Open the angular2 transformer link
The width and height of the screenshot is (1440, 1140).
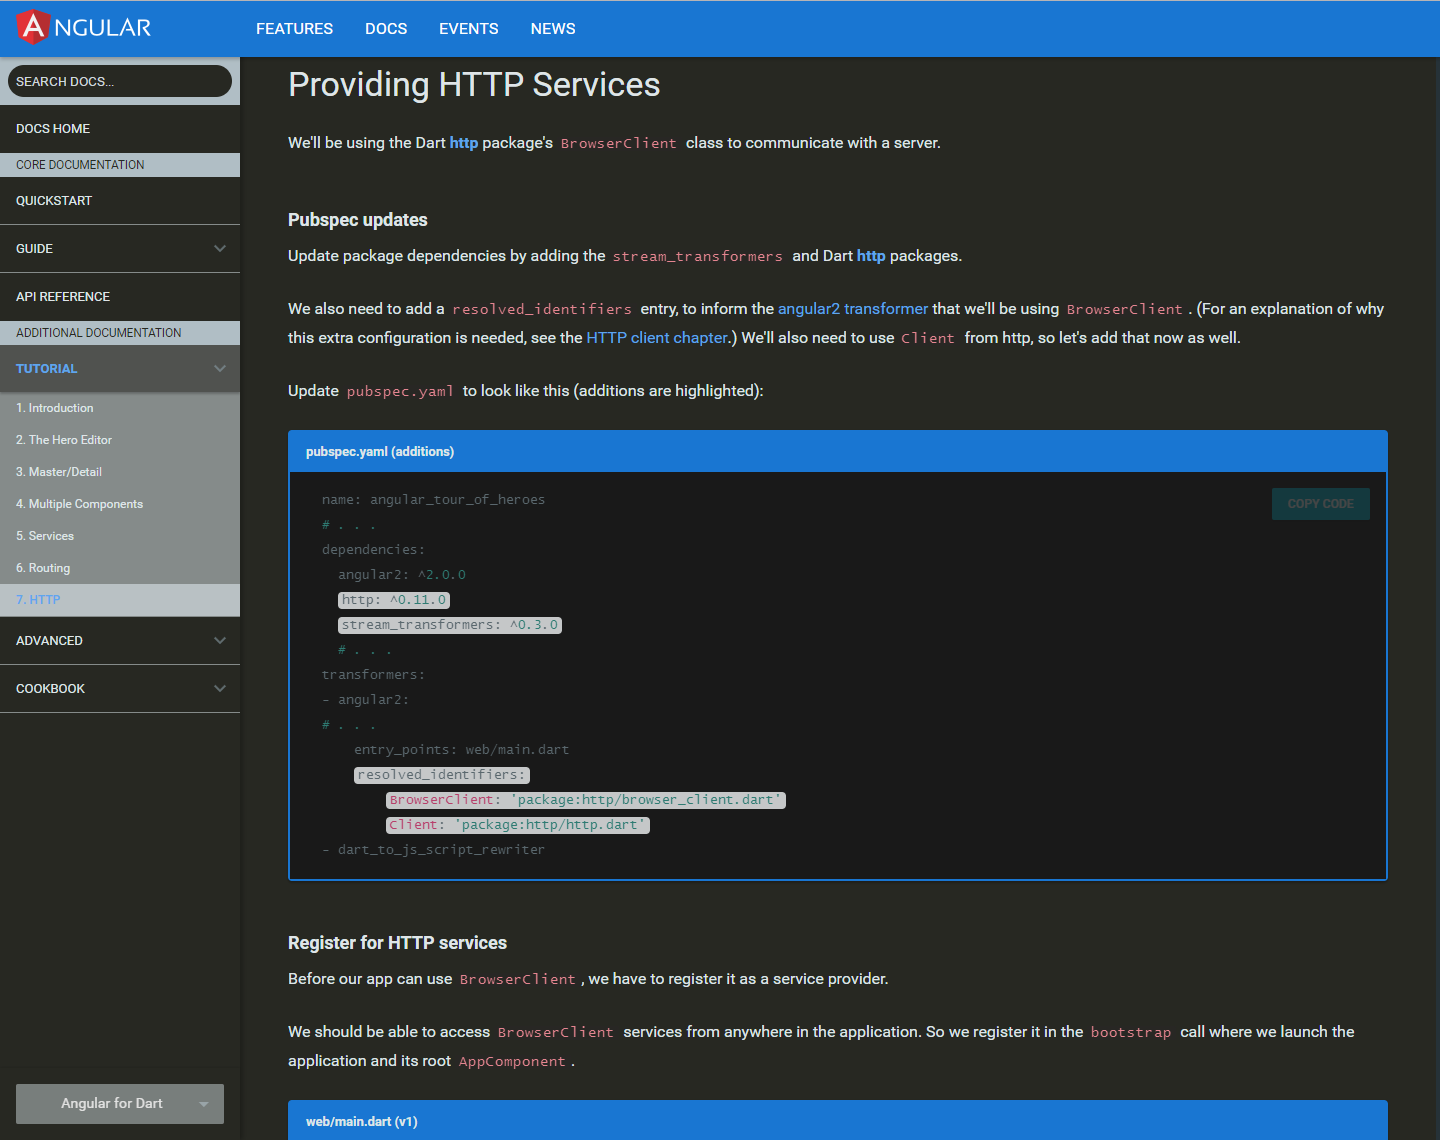coord(852,309)
